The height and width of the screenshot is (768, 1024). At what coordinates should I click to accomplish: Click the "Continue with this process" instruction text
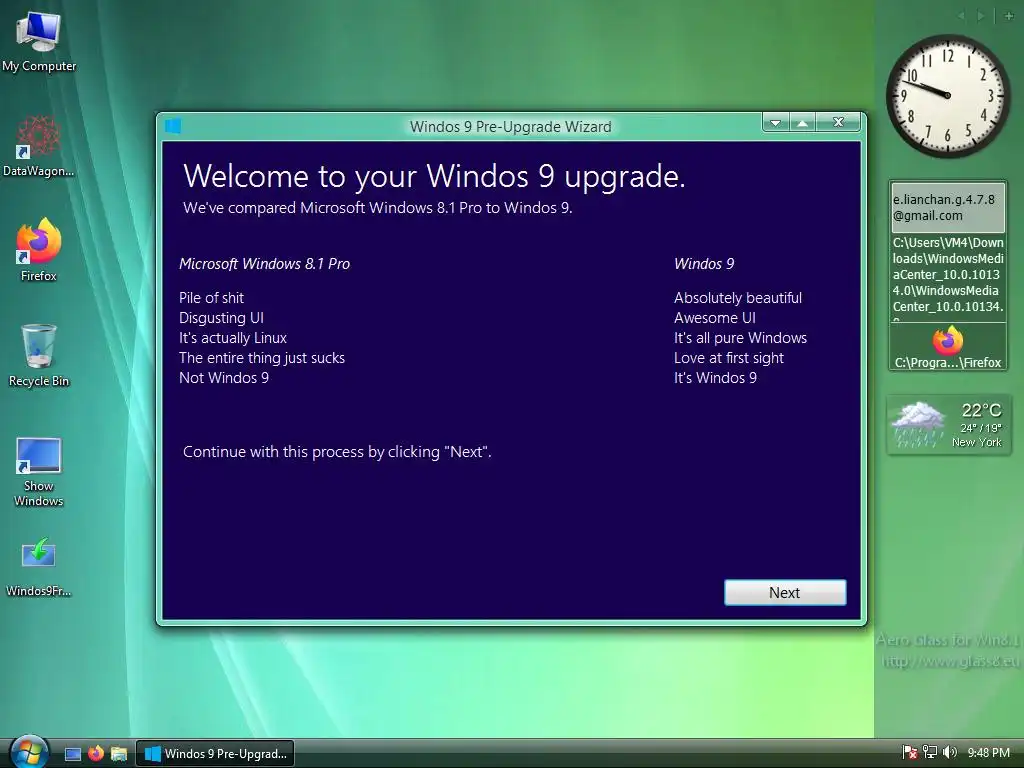337,452
